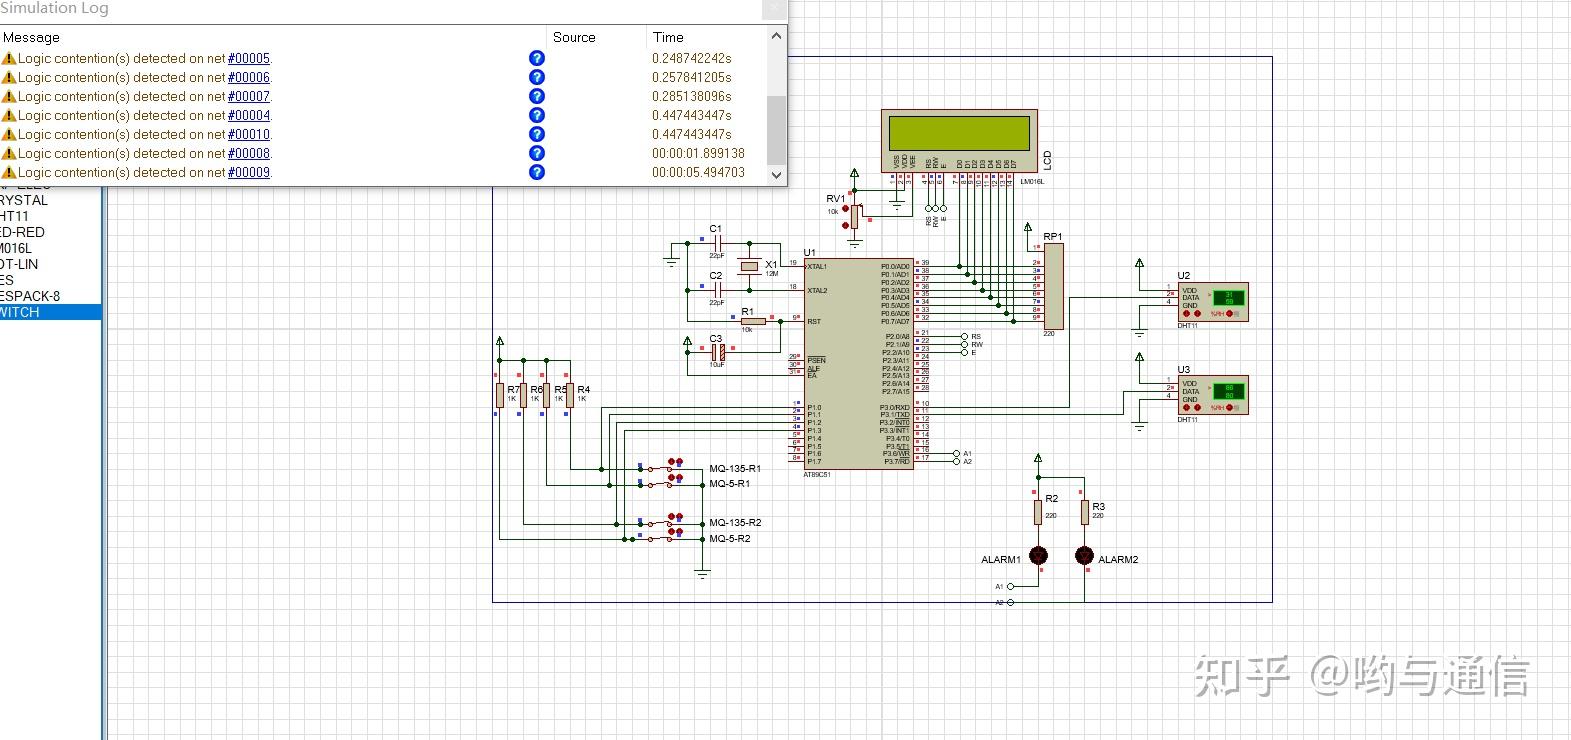Select the ALARM1 LED

[x=1038, y=555]
